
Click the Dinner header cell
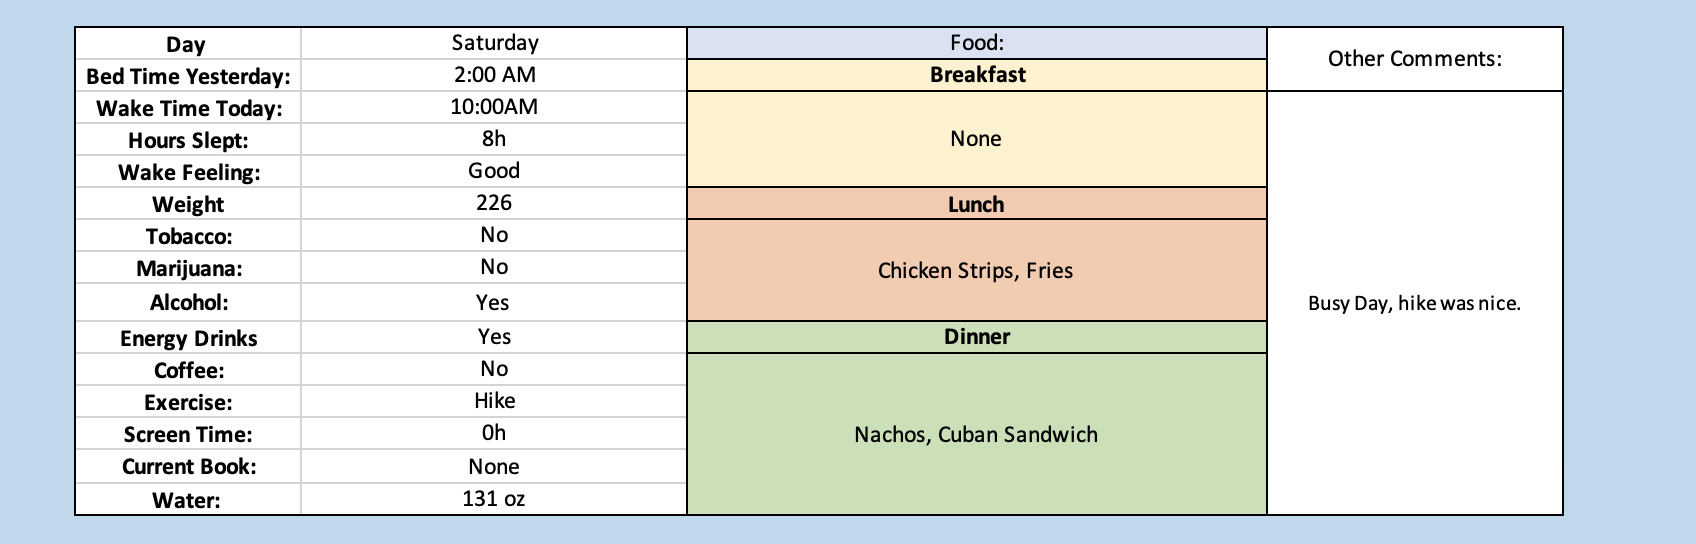(977, 337)
